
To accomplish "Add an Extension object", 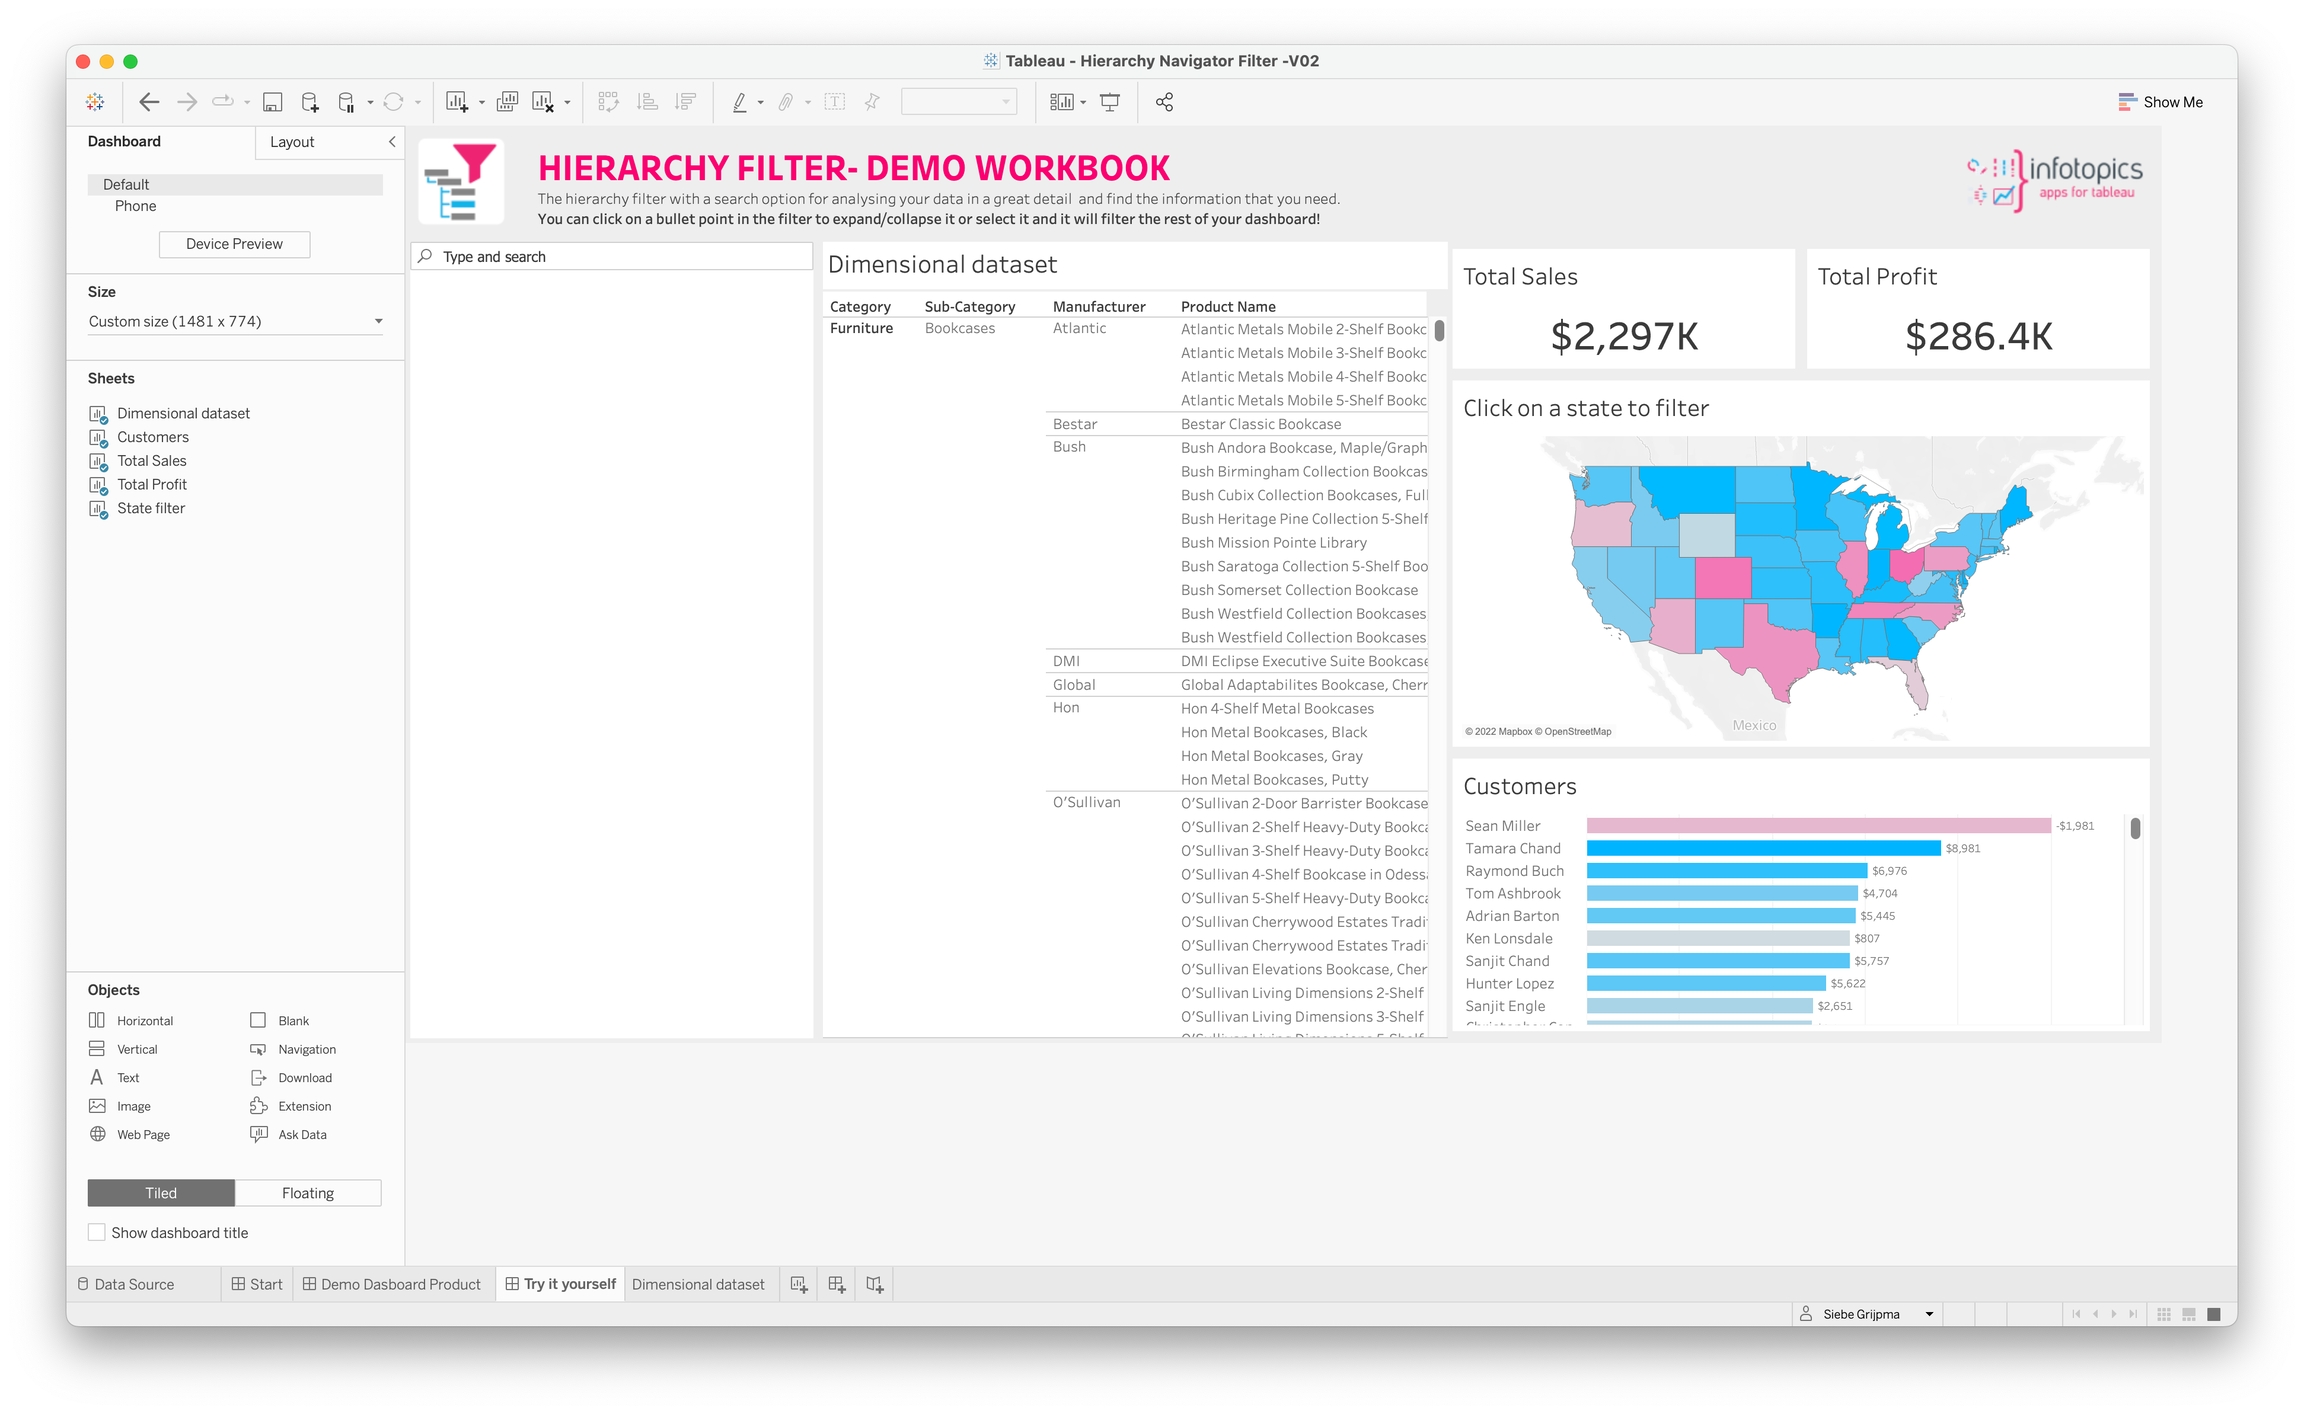I will tap(290, 1106).
